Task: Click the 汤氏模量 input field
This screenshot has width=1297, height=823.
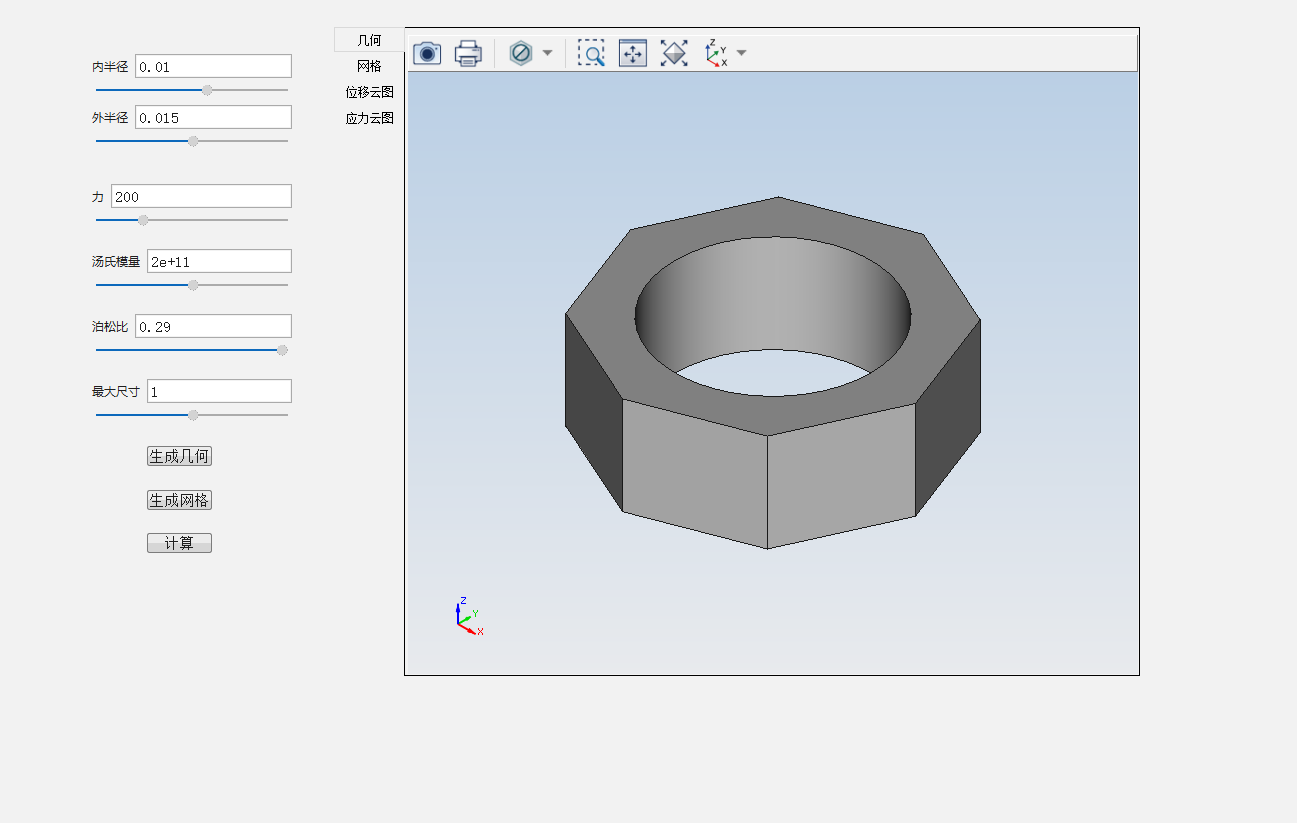Action: click(x=219, y=261)
